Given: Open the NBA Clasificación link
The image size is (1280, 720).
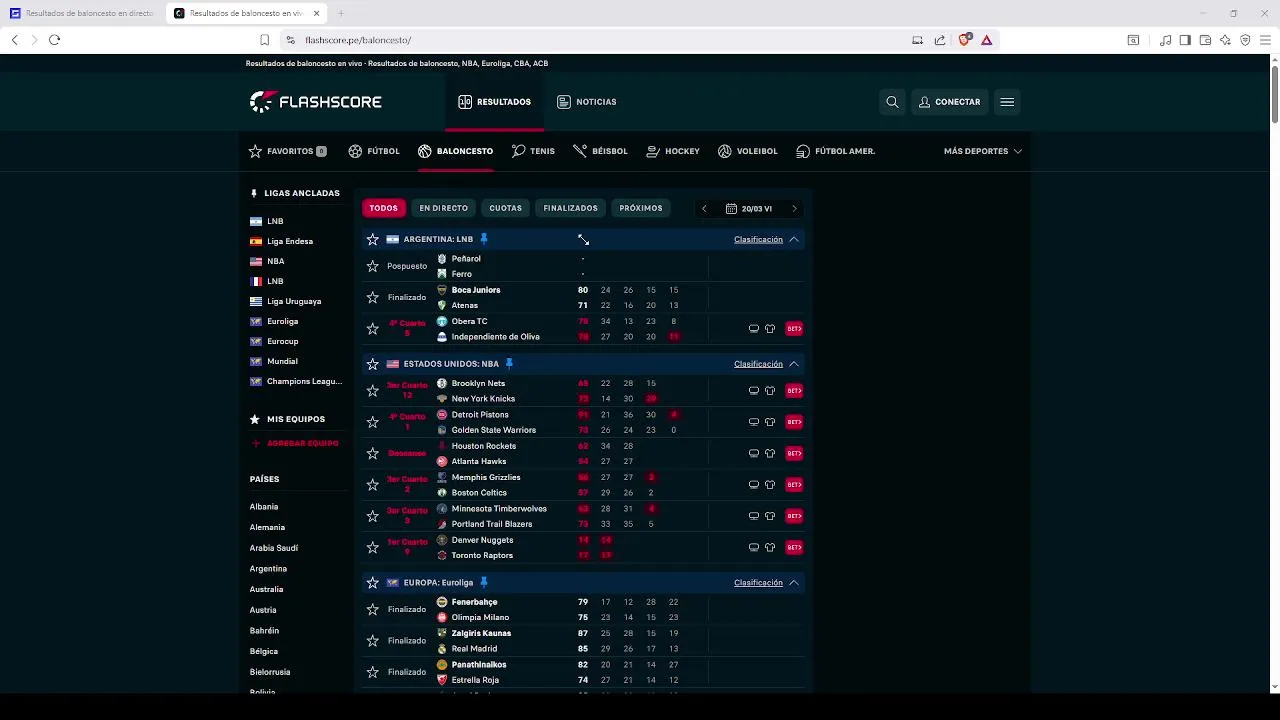Looking at the screenshot, I should (758, 364).
